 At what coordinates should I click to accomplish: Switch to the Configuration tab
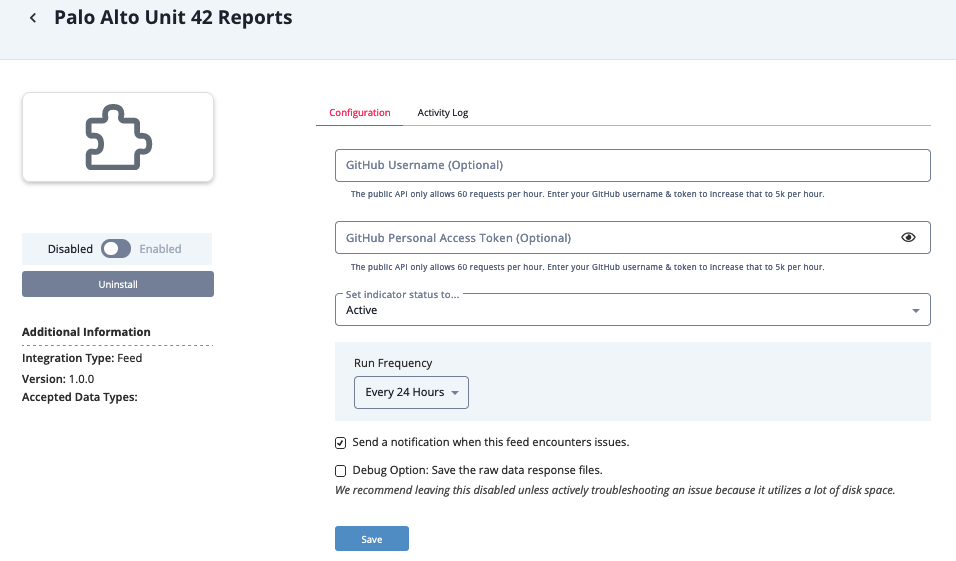[x=360, y=113]
